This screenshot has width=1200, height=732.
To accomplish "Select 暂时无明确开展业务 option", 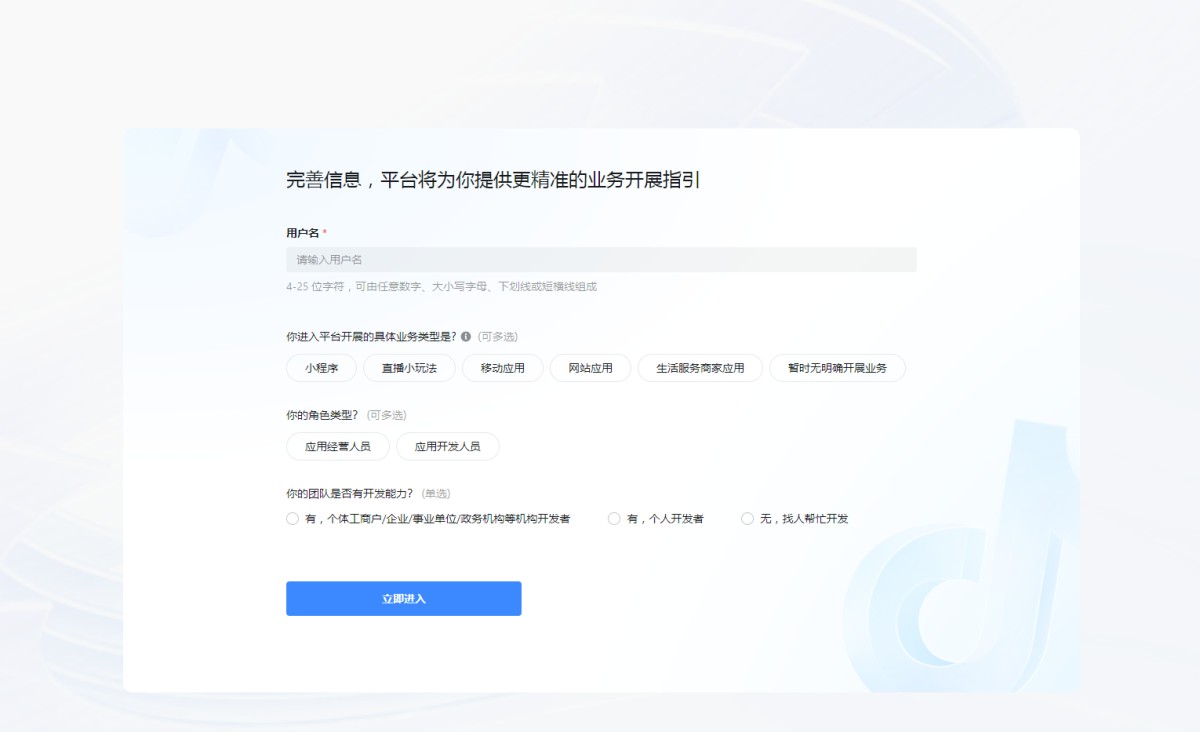I will 837,368.
